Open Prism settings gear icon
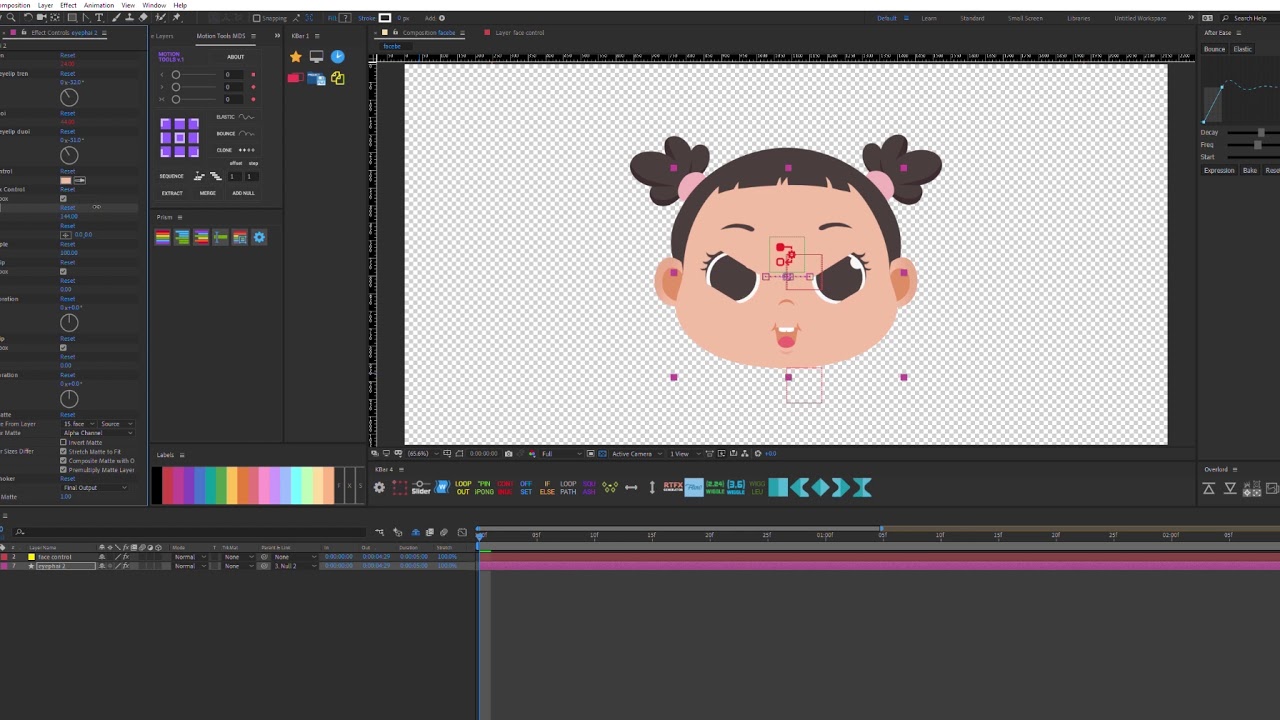1280x720 pixels. [x=259, y=237]
